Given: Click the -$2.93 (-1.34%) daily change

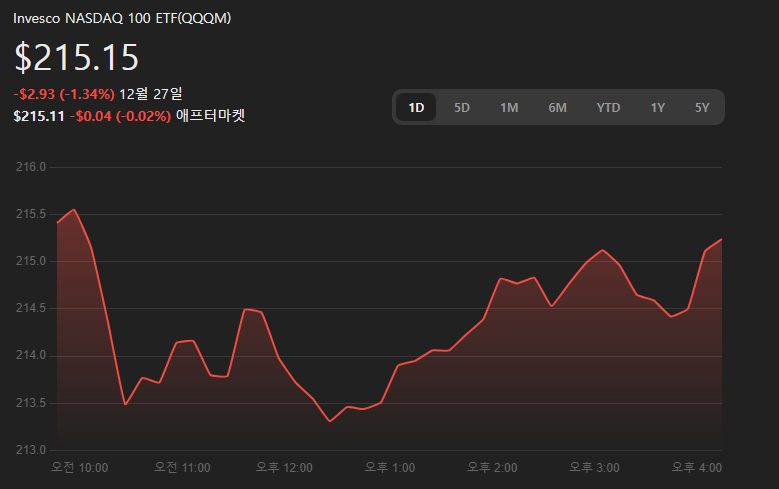Looking at the screenshot, I should (x=64, y=94).
